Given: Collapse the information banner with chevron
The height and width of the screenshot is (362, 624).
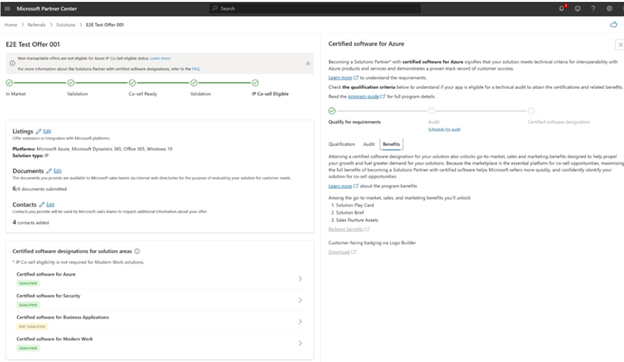Looking at the screenshot, I should tap(308, 64).
